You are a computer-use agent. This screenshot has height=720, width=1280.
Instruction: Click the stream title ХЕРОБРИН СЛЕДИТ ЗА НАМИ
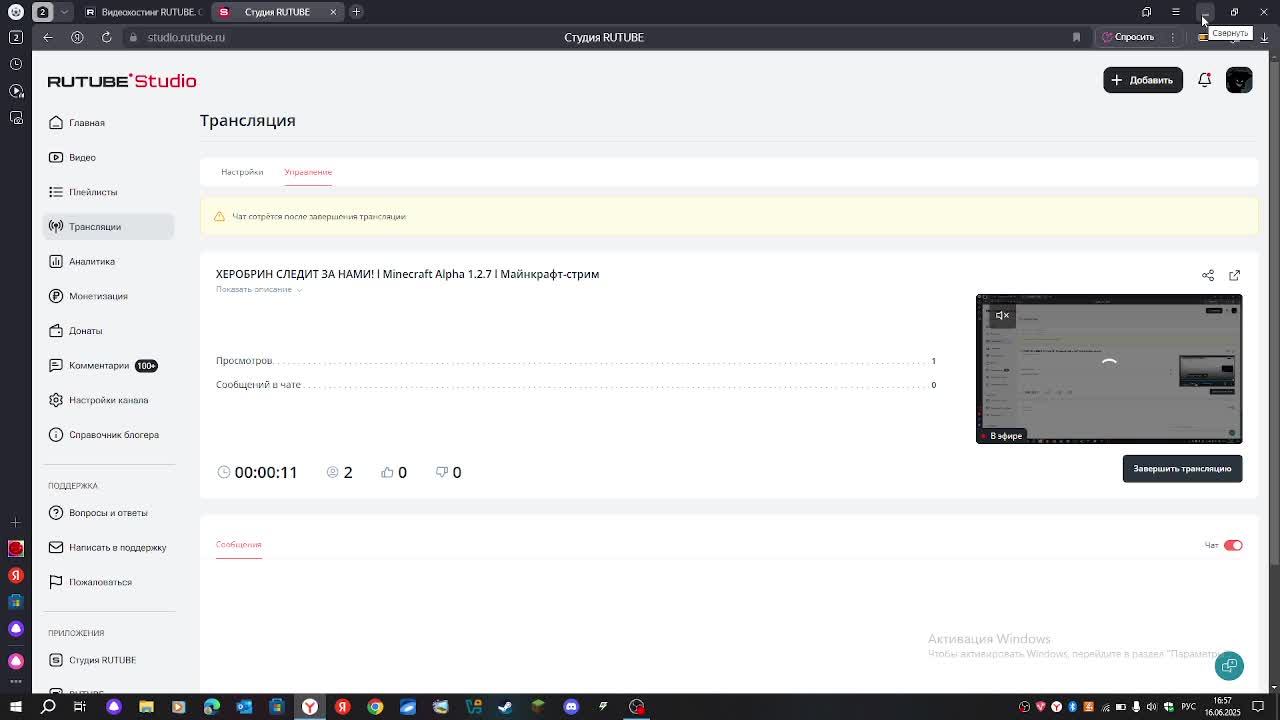[x=407, y=274]
